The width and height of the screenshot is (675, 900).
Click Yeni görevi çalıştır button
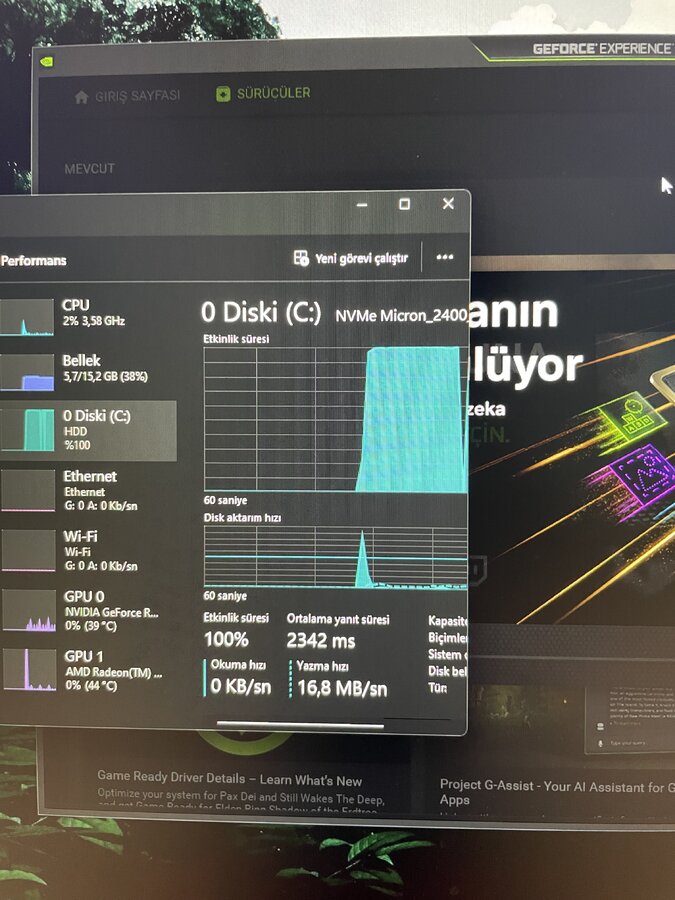pos(351,258)
